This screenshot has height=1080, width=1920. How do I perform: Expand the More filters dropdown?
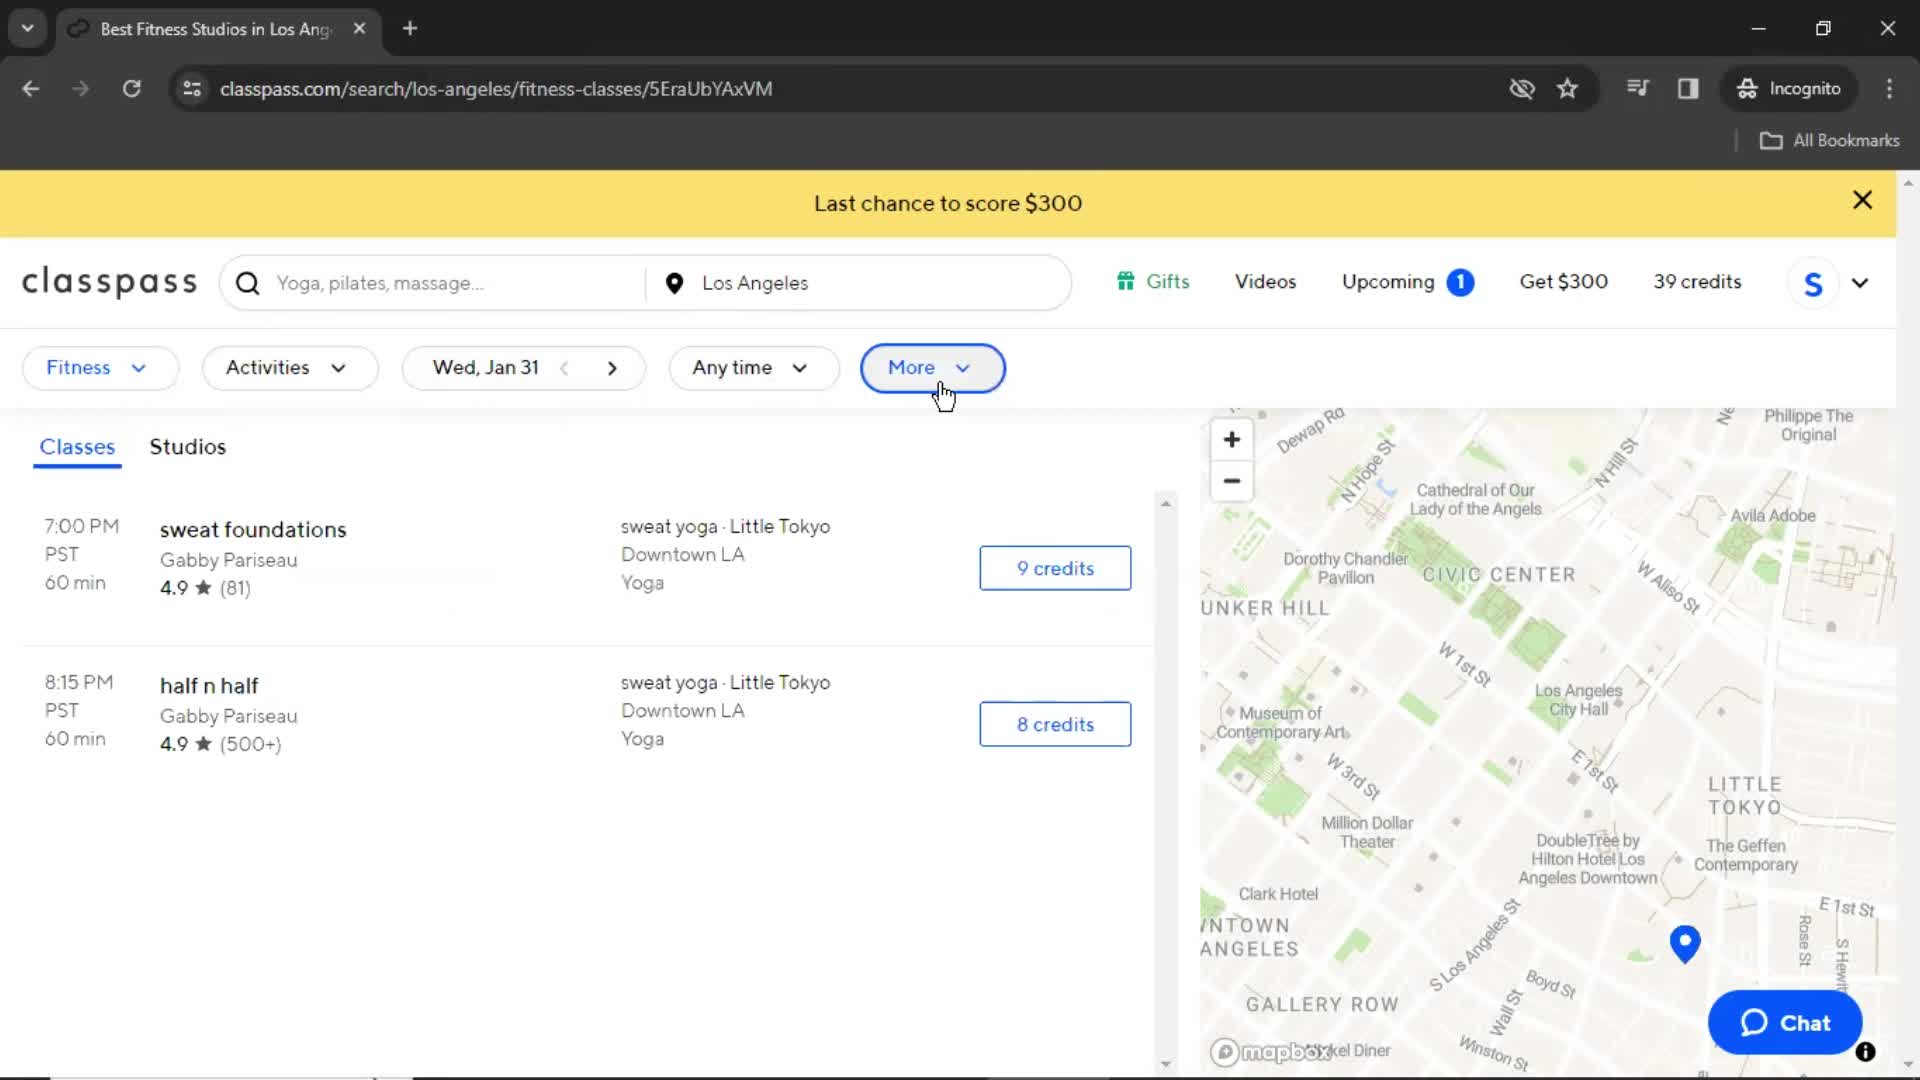tap(932, 368)
